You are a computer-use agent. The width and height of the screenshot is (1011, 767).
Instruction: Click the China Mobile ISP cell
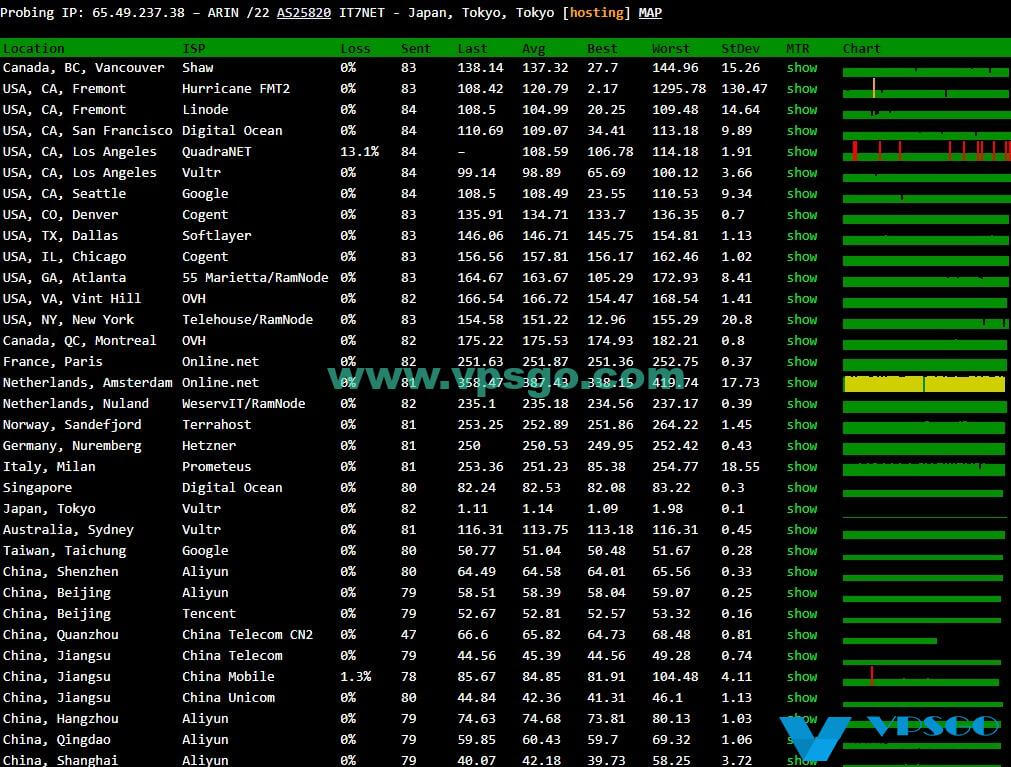coord(228,677)
